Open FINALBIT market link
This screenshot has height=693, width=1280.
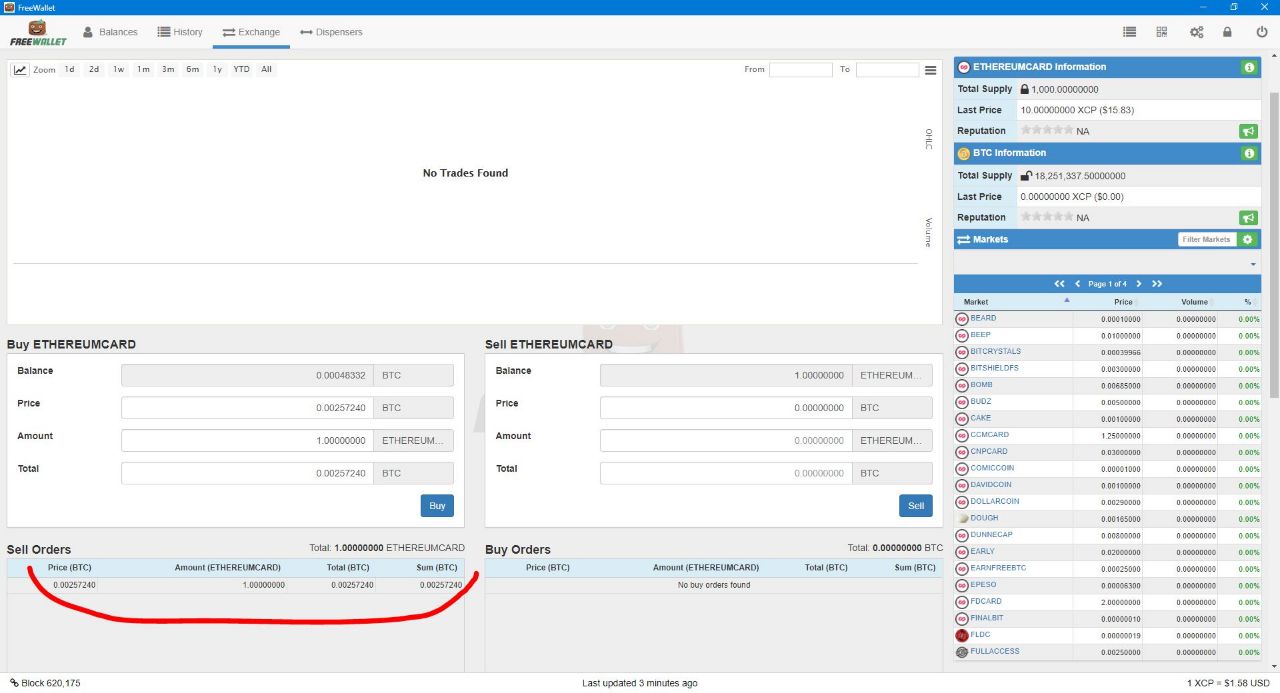click(987, 618)
